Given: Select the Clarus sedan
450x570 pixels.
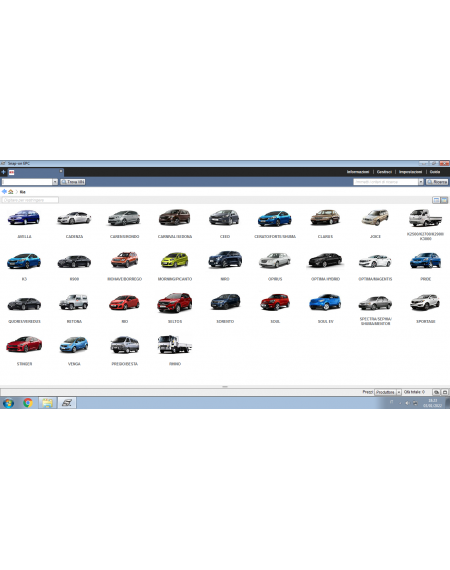Looking at the screenshot, I should (325, 217).
